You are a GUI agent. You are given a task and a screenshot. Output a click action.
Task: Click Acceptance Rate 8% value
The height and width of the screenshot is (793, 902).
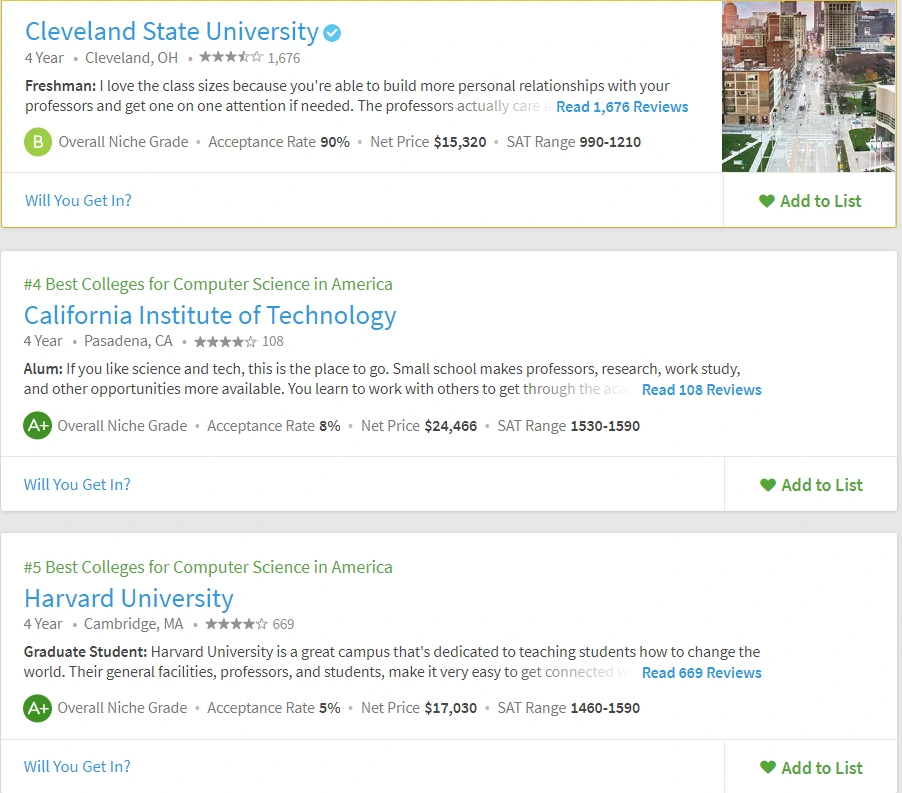(330, 426)
